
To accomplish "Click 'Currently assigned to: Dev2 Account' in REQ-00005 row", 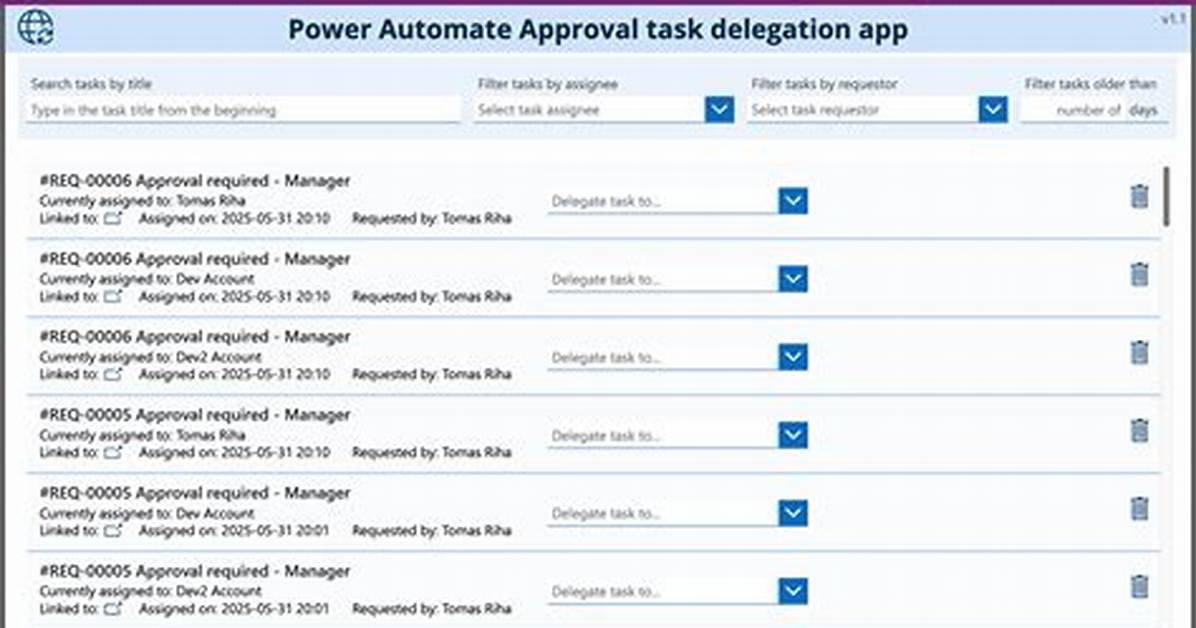I will [x=150, y=591].
